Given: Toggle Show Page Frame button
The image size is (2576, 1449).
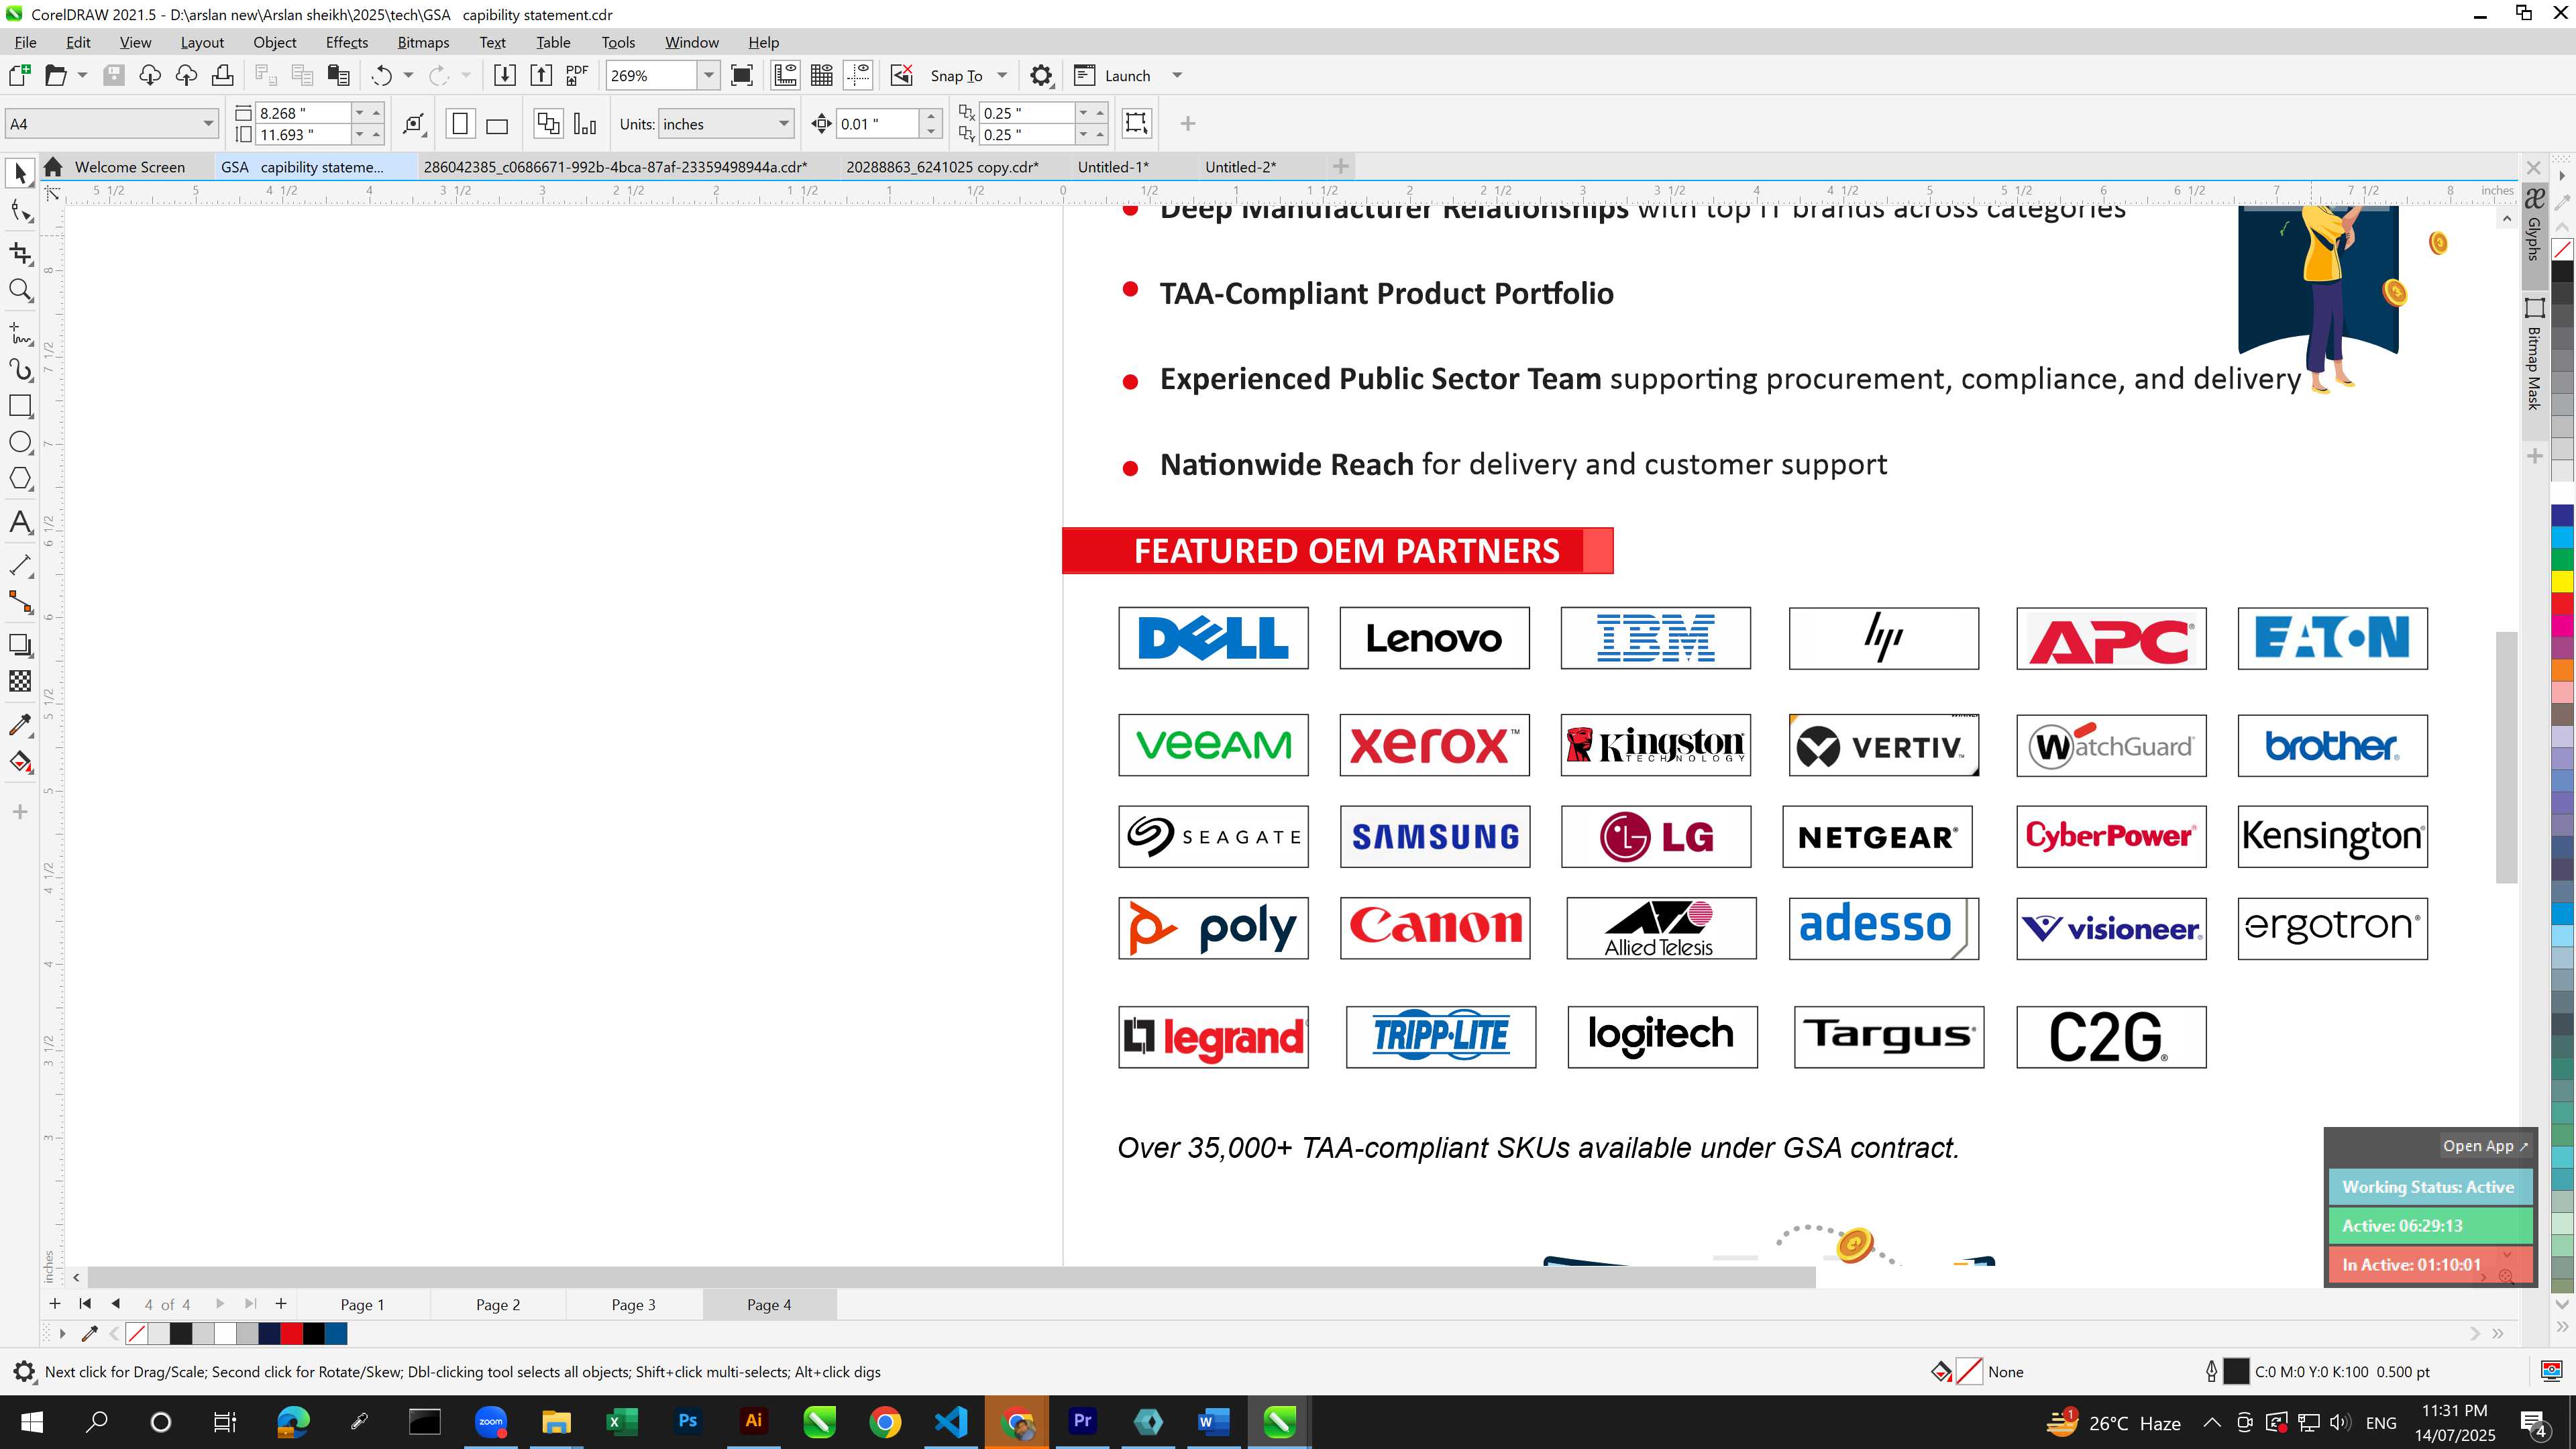Looking at the screenshot, I should coord(1136,124).
